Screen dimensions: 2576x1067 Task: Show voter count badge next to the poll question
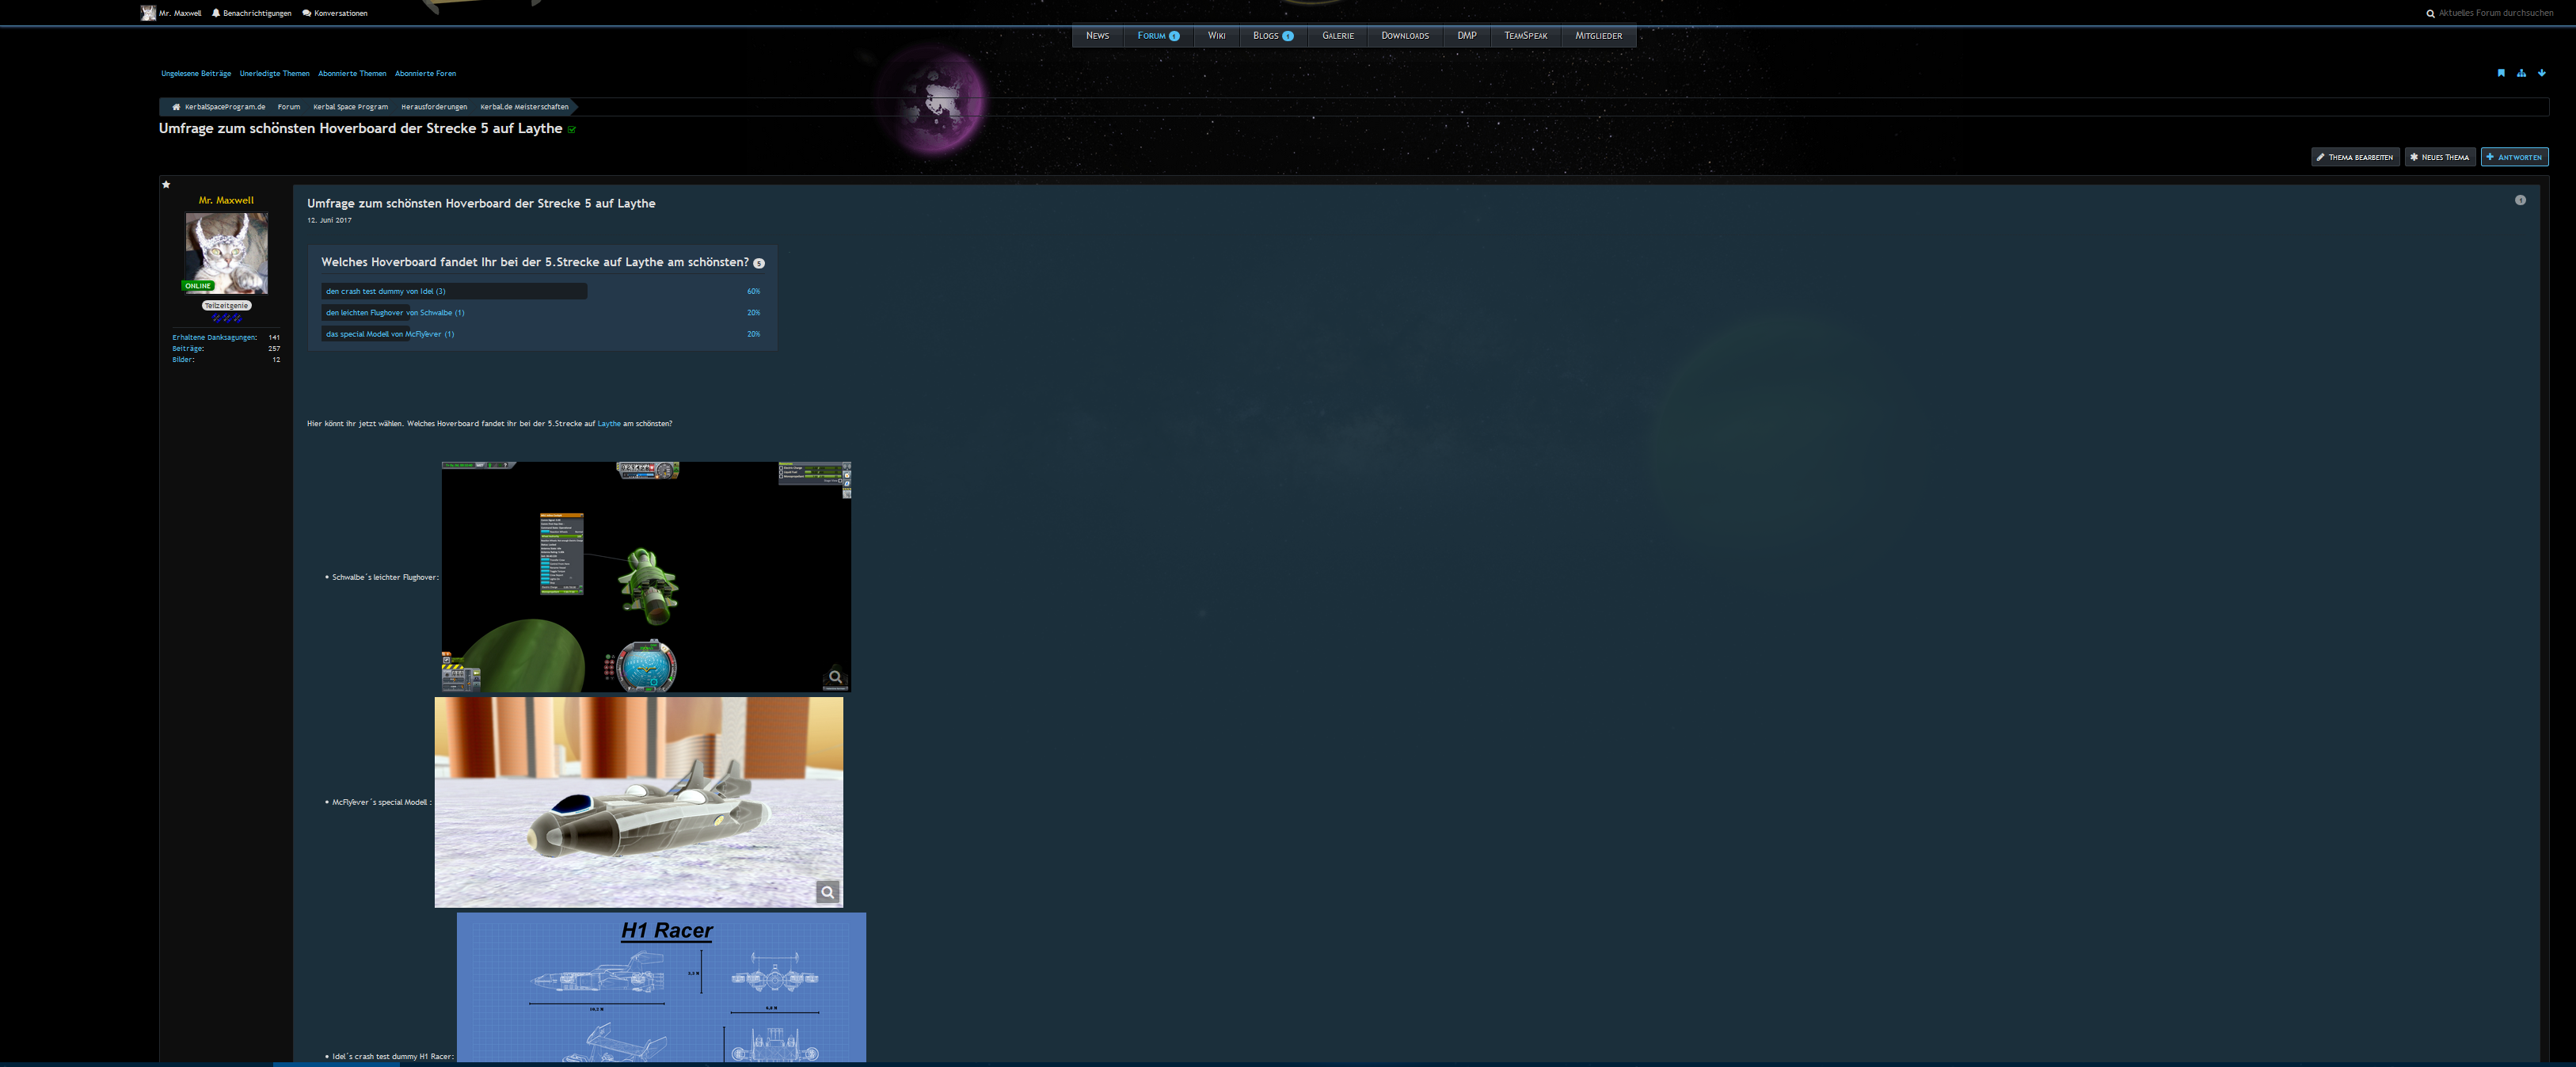coord(758,263)
